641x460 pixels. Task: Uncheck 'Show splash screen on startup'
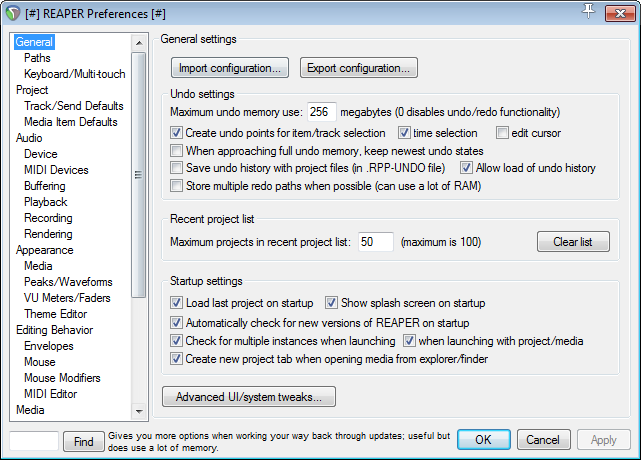tap(332, 303)
